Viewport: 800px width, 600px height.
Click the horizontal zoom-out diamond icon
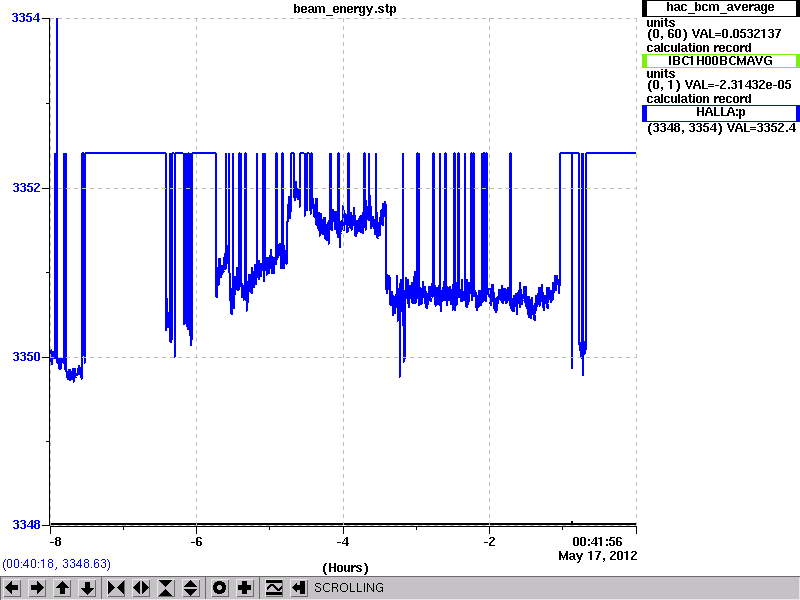click(141, 588)
